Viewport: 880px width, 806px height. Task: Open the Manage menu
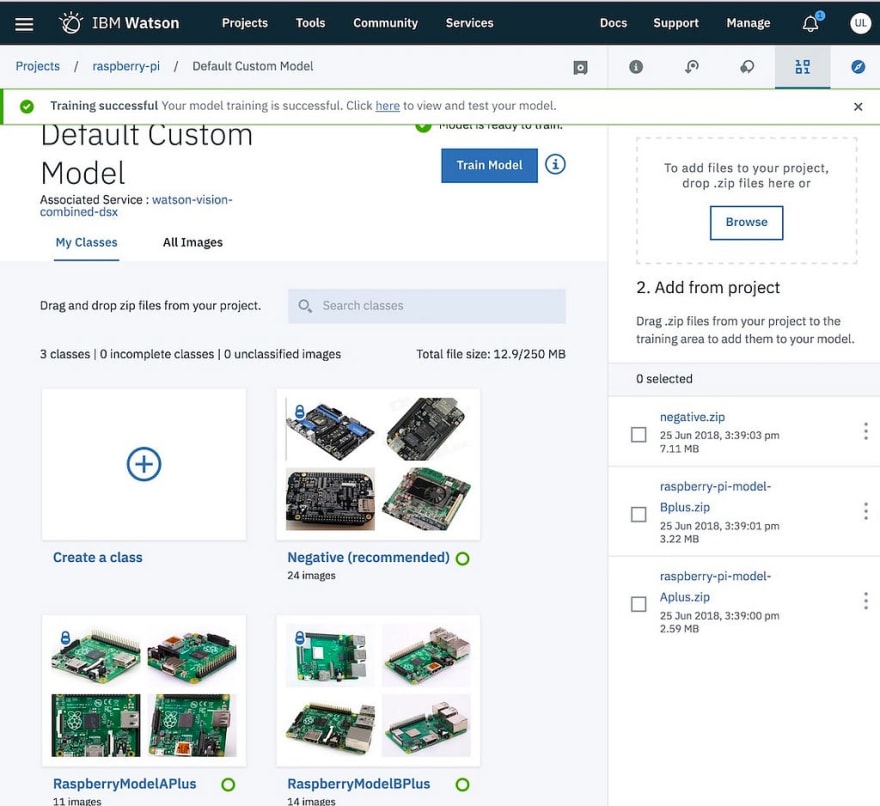point(748,23)
